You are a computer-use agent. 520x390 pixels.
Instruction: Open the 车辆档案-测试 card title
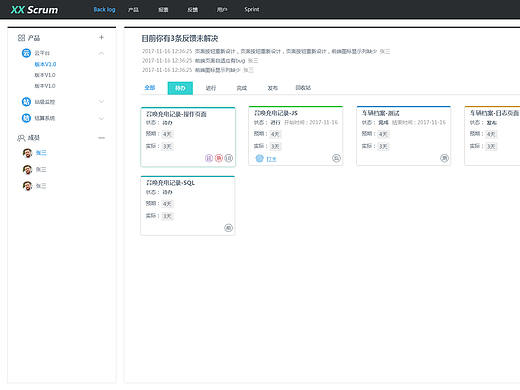click(x=380, y=113)
